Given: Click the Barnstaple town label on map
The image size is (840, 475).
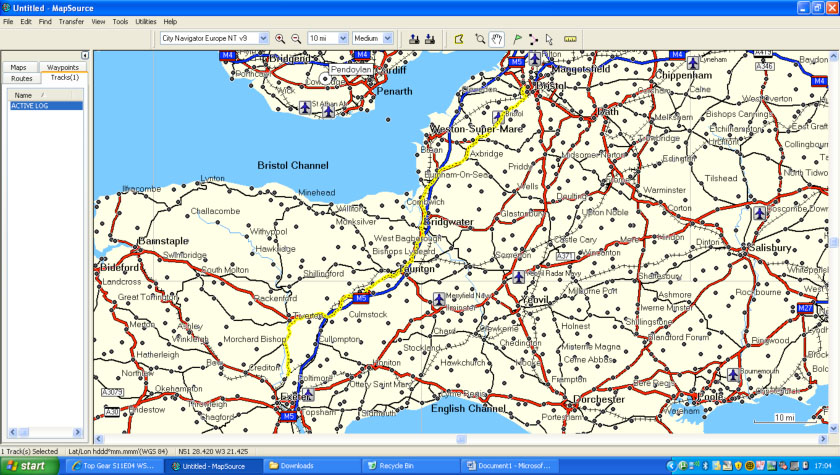Looking at the screenshot, I should point(163,241).
